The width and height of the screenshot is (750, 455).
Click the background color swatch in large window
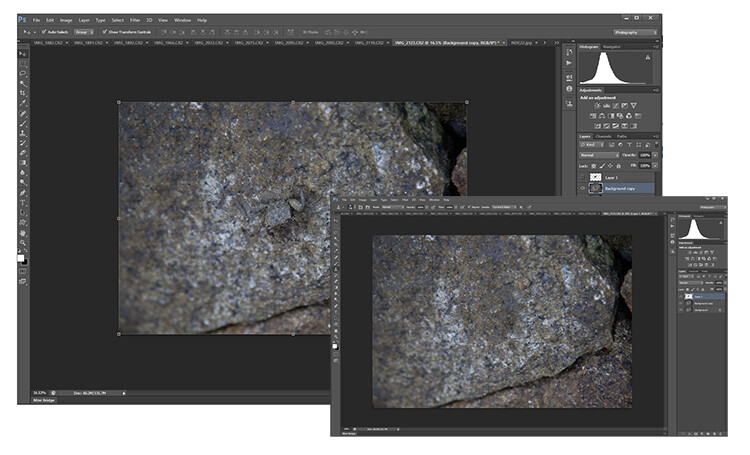25,263
